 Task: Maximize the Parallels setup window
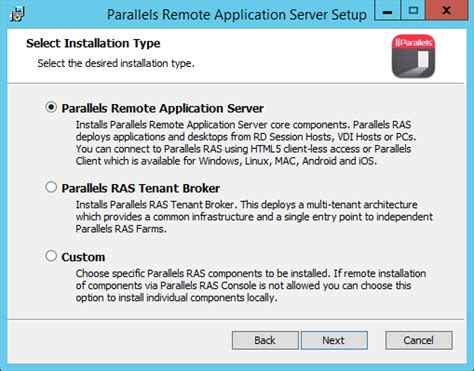coord(413,11)
